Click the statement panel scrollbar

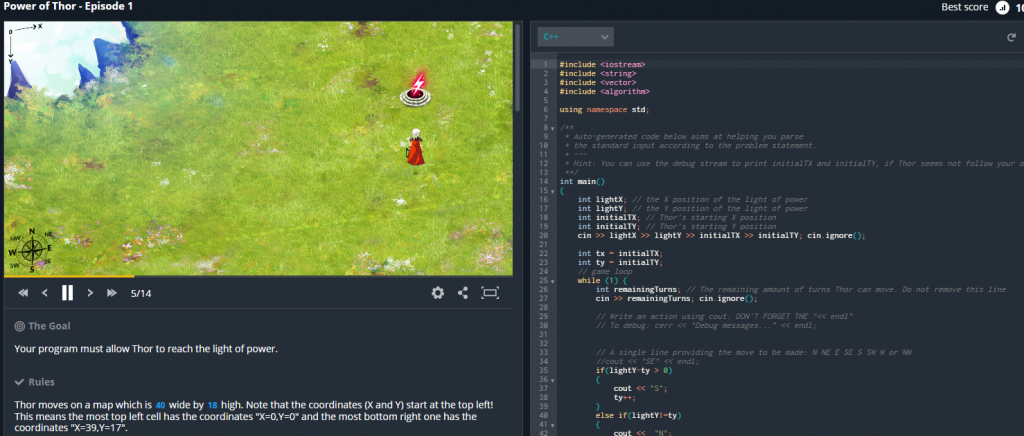click(x=519, y=69)
